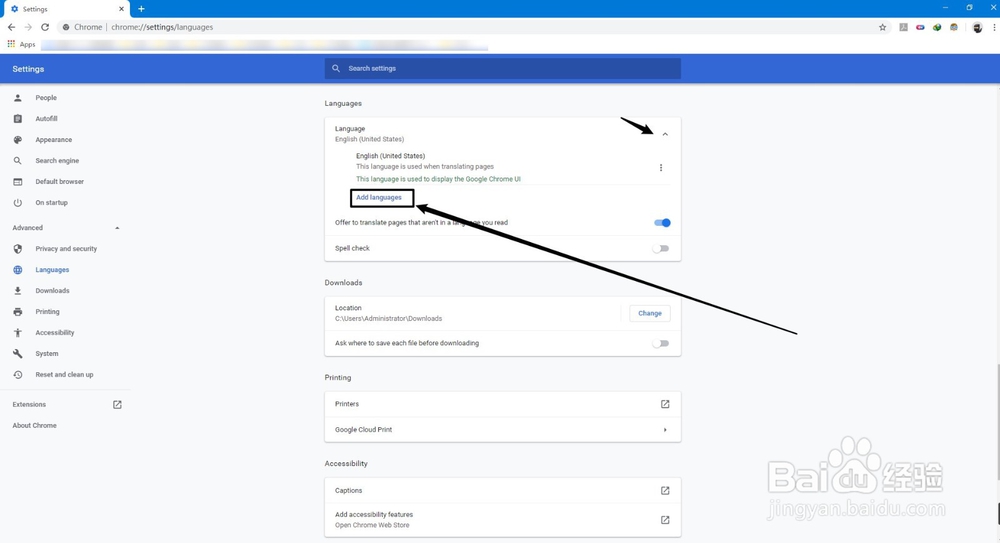This screenshot has width=1000, height=543.
Task: Click Change download location button
Action: [650, 313]
